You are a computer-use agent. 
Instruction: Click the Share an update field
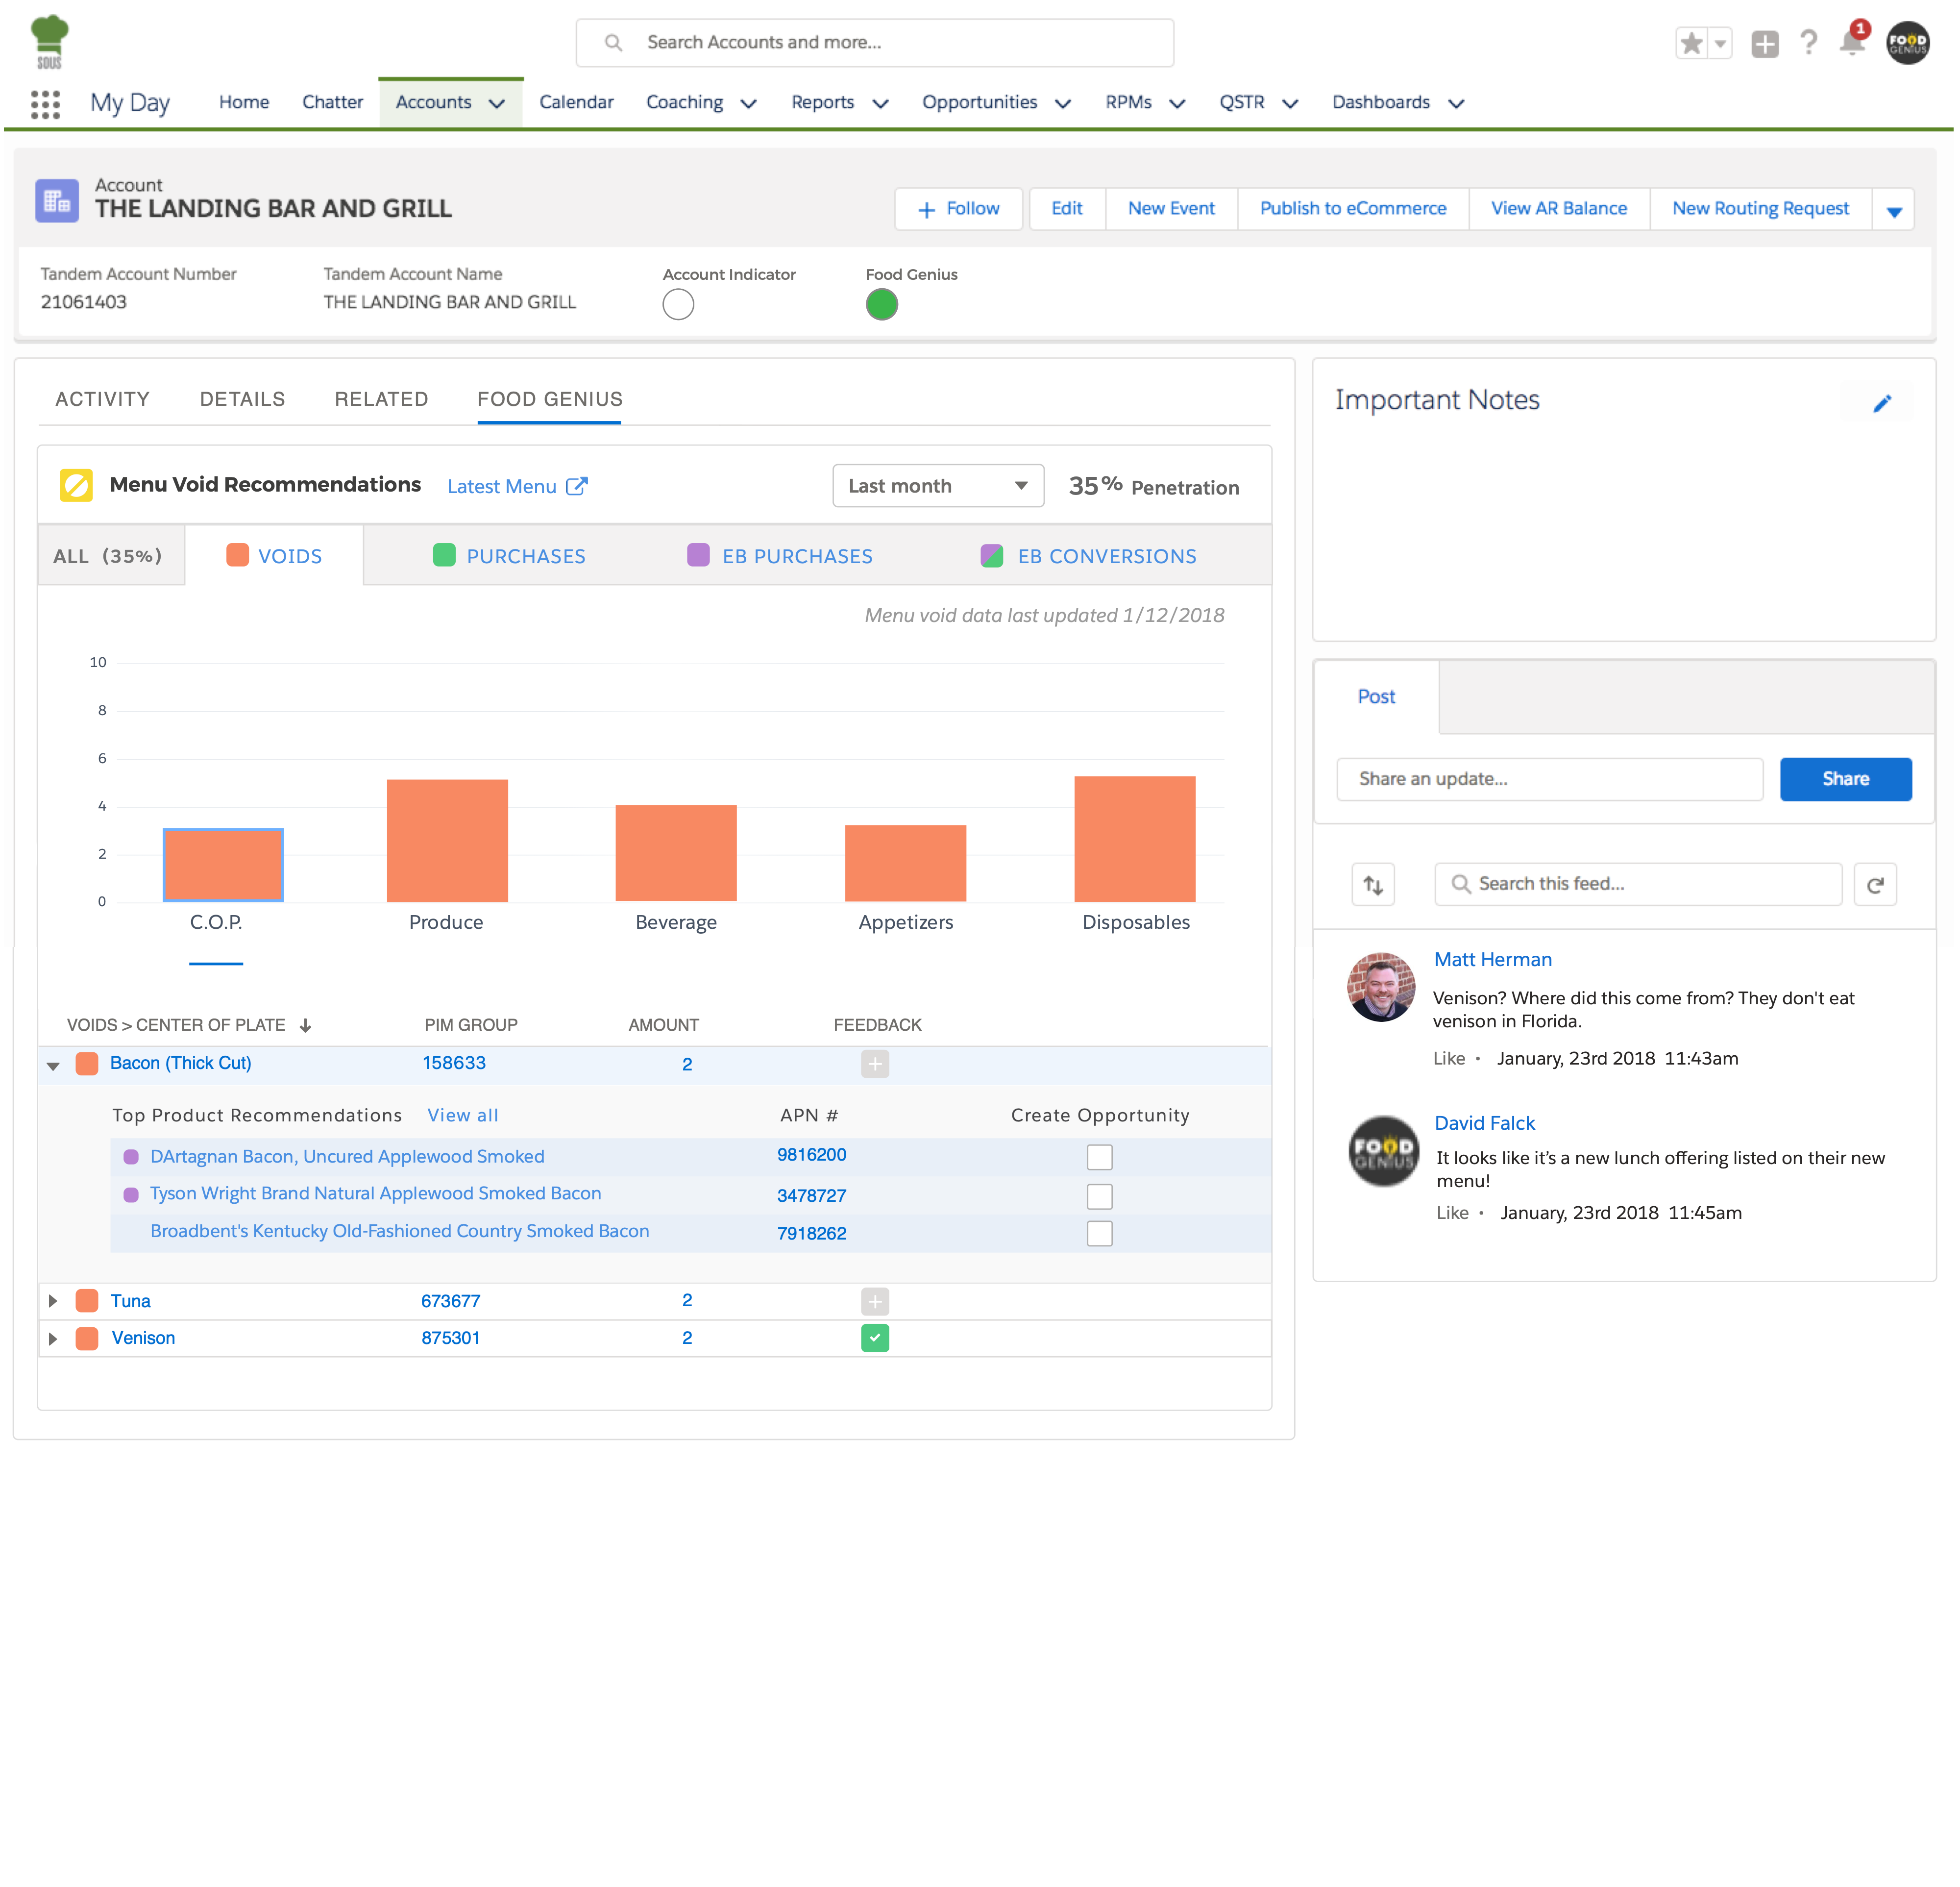pyautogui.click(x=1549, y=779)
